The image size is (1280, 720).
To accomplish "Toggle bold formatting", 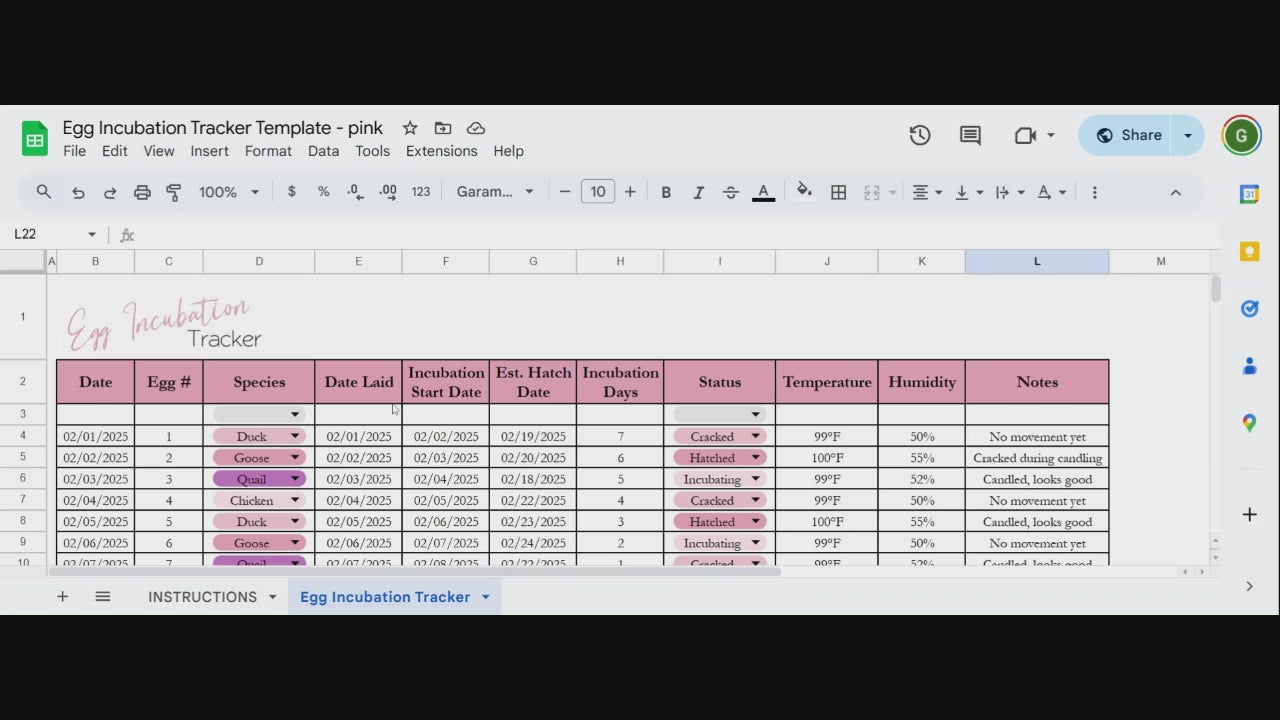I will click(x=666, y=192).
